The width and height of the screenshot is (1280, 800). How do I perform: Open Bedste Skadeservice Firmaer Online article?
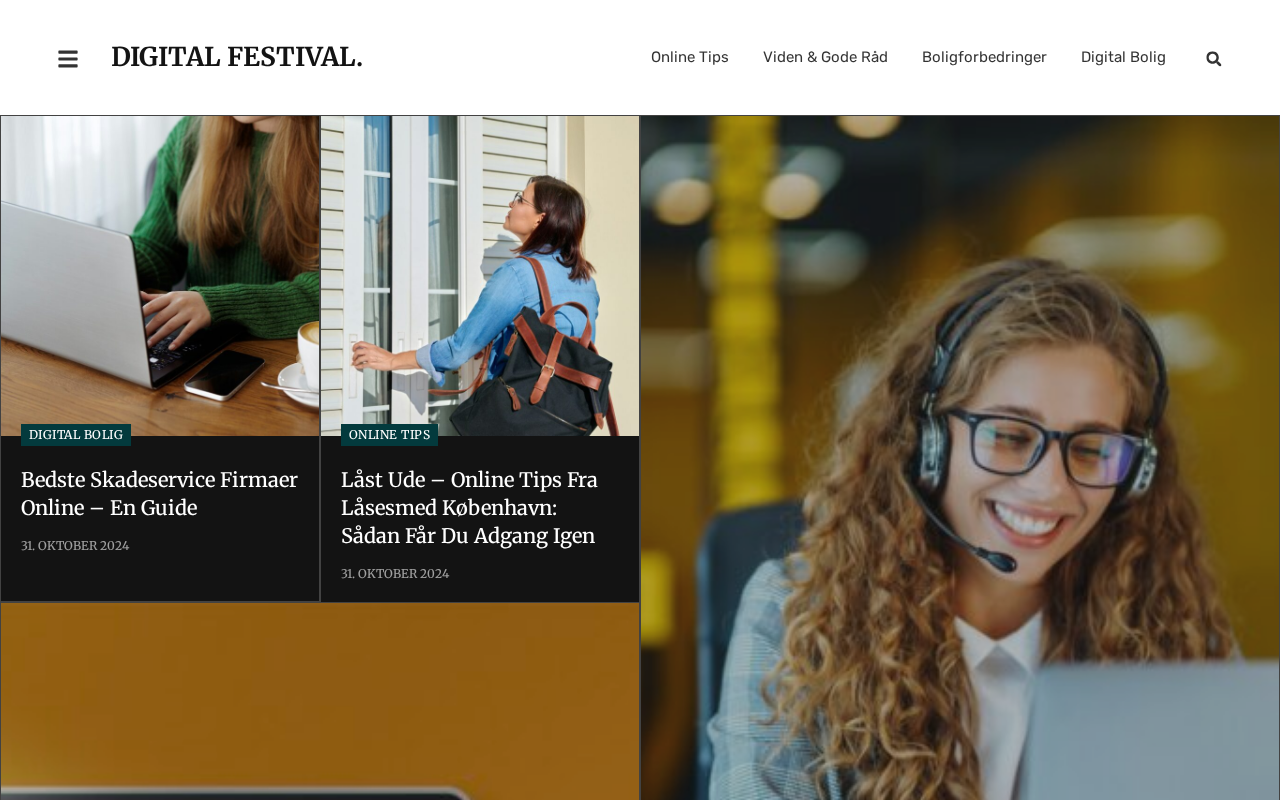pos(159,494)
